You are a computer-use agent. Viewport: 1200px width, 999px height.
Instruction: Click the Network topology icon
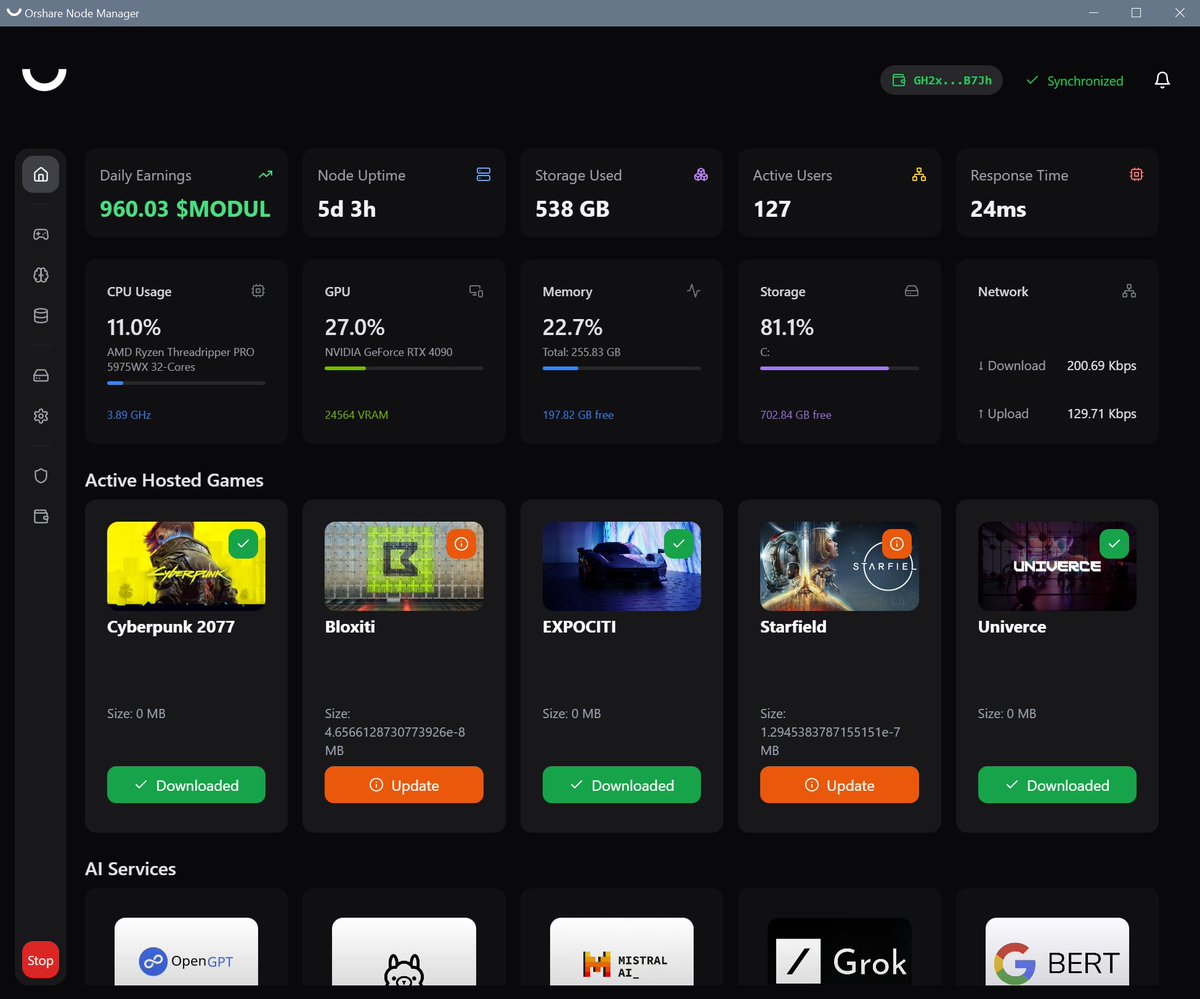1129,291
